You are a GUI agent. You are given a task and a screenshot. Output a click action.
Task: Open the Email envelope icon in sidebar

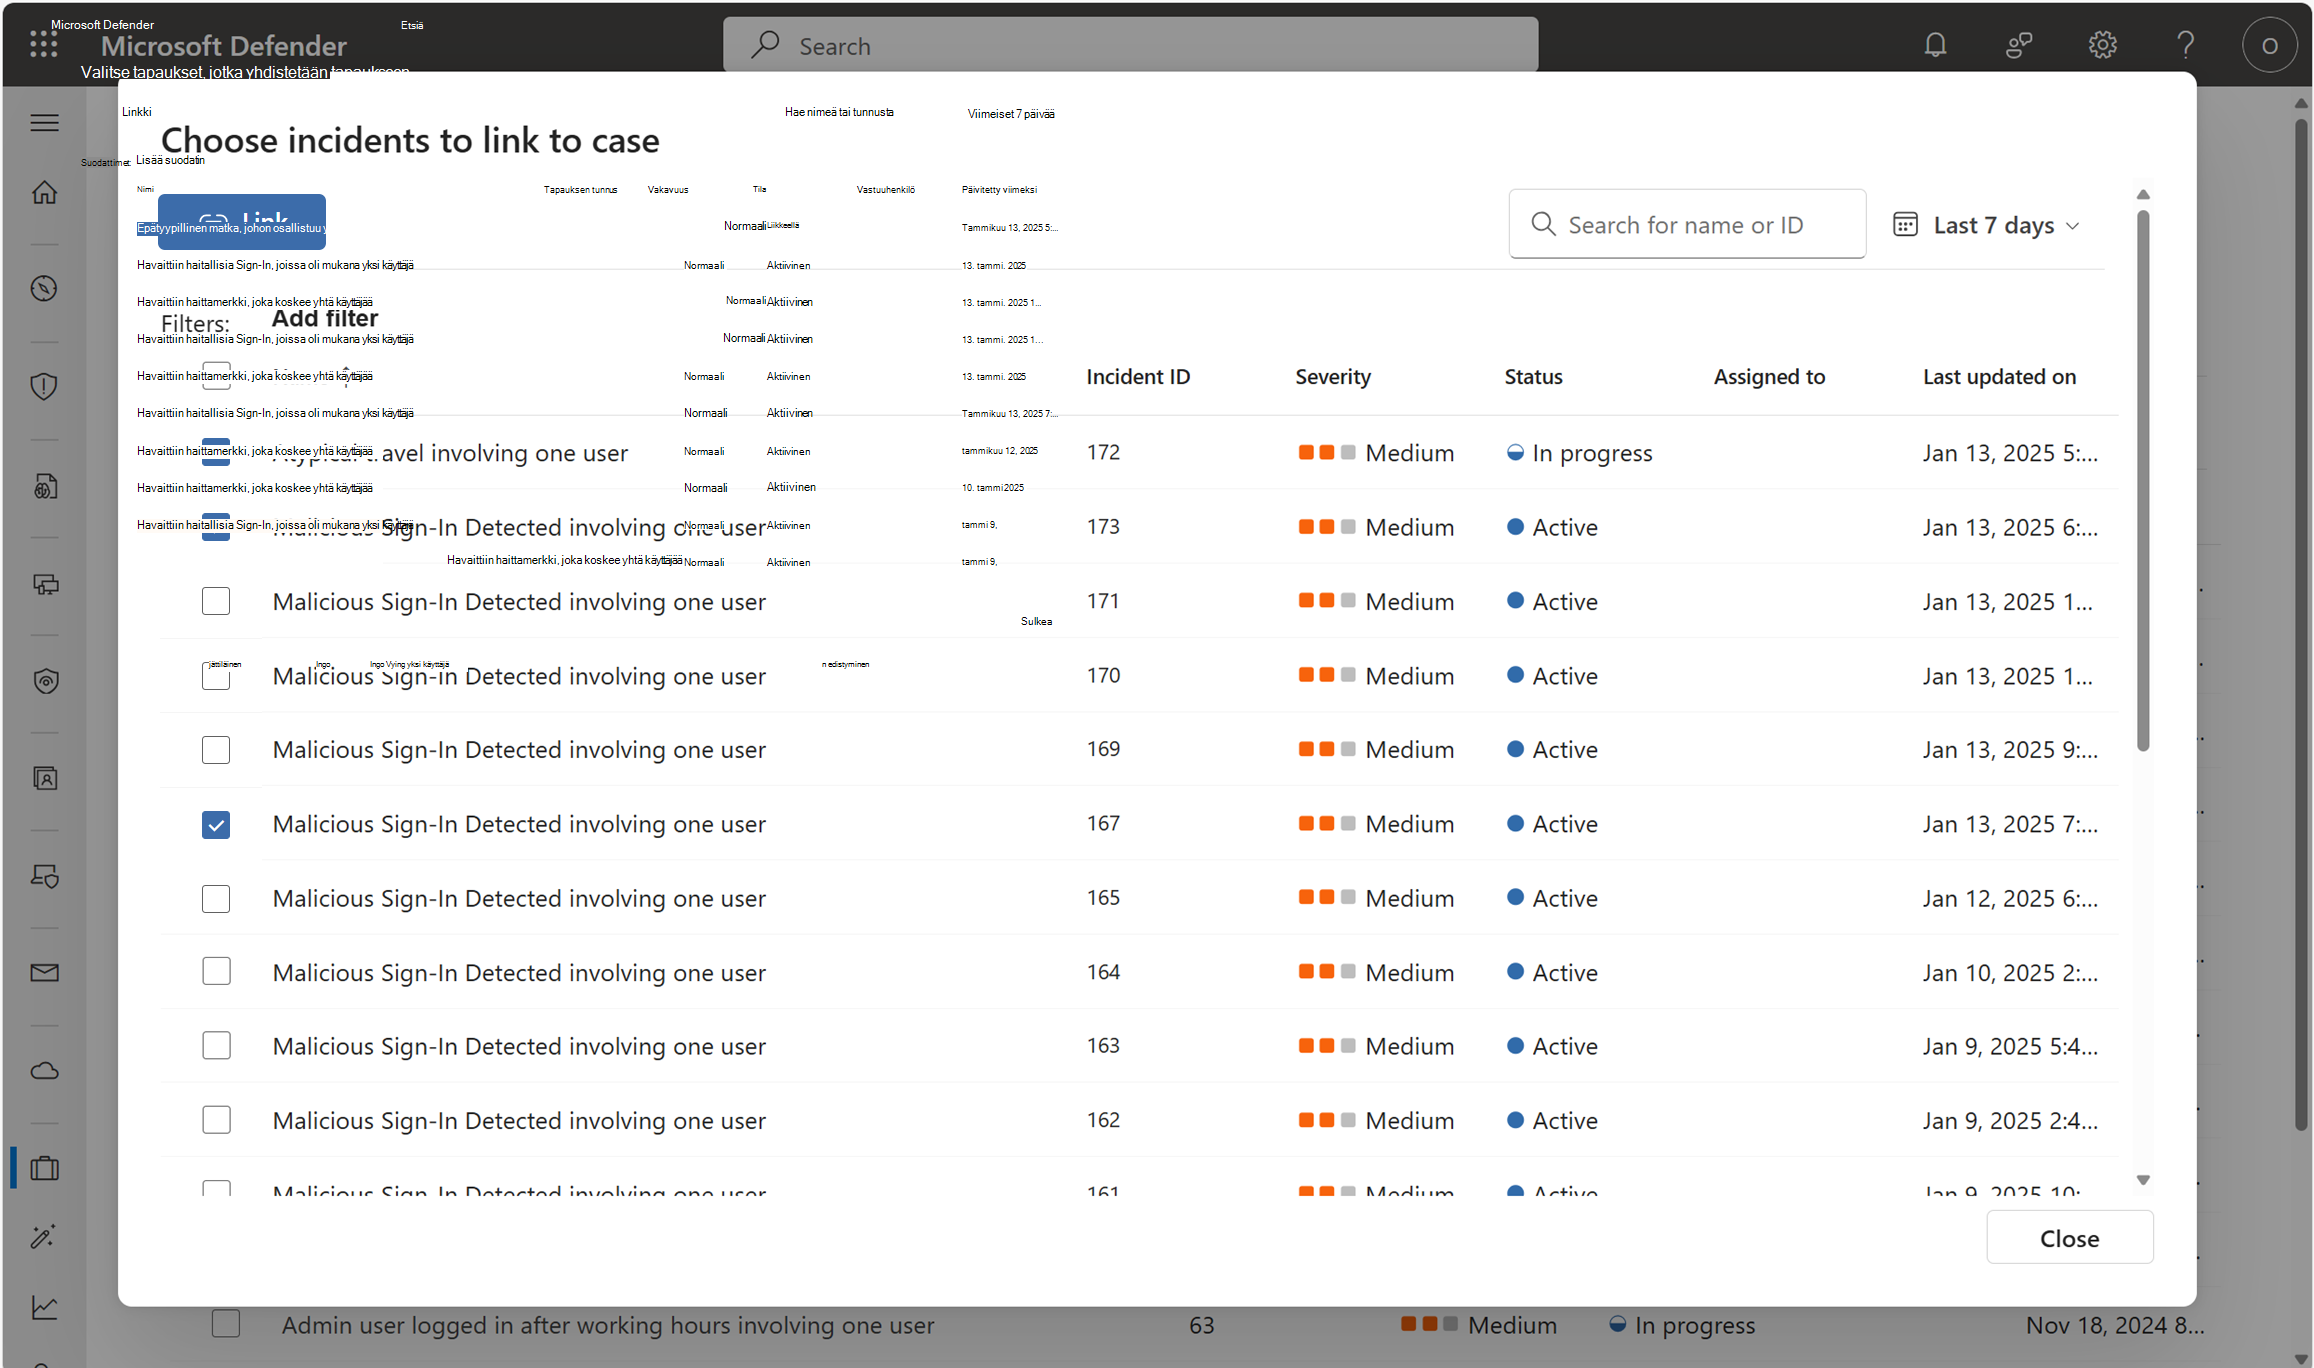coord(45,972)
